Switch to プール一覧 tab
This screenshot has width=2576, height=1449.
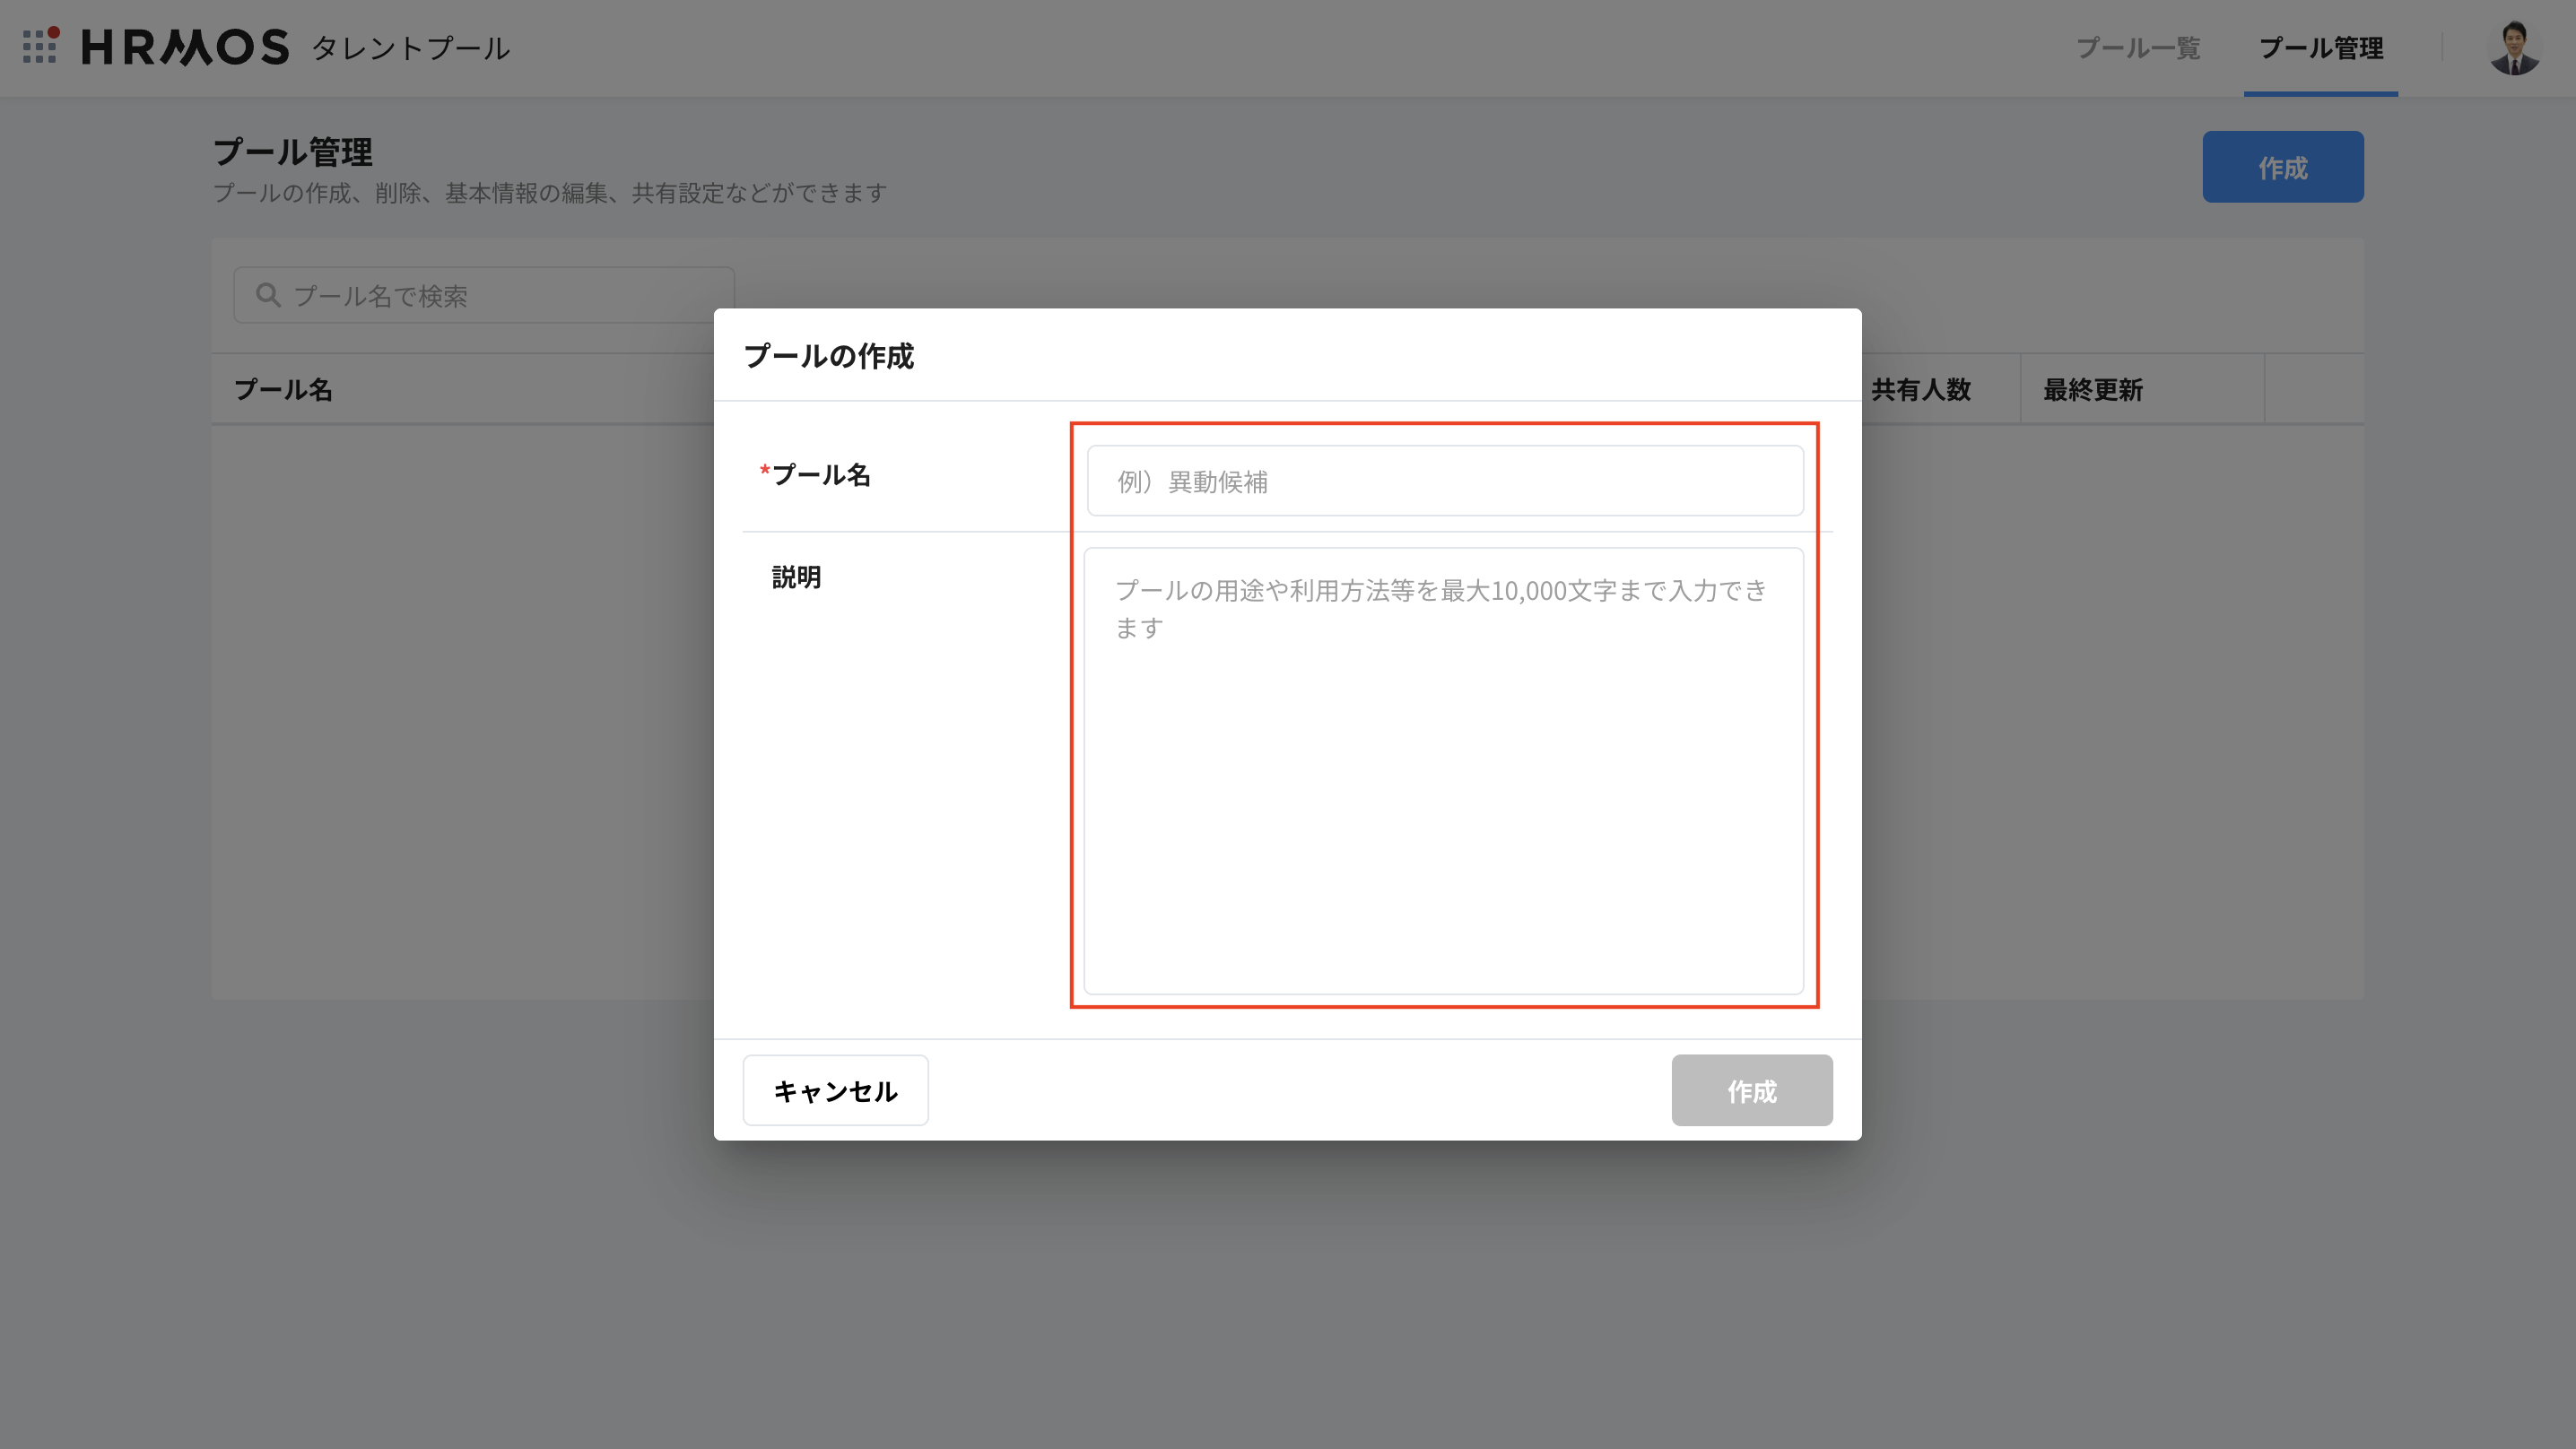(x=2137, y=48)
